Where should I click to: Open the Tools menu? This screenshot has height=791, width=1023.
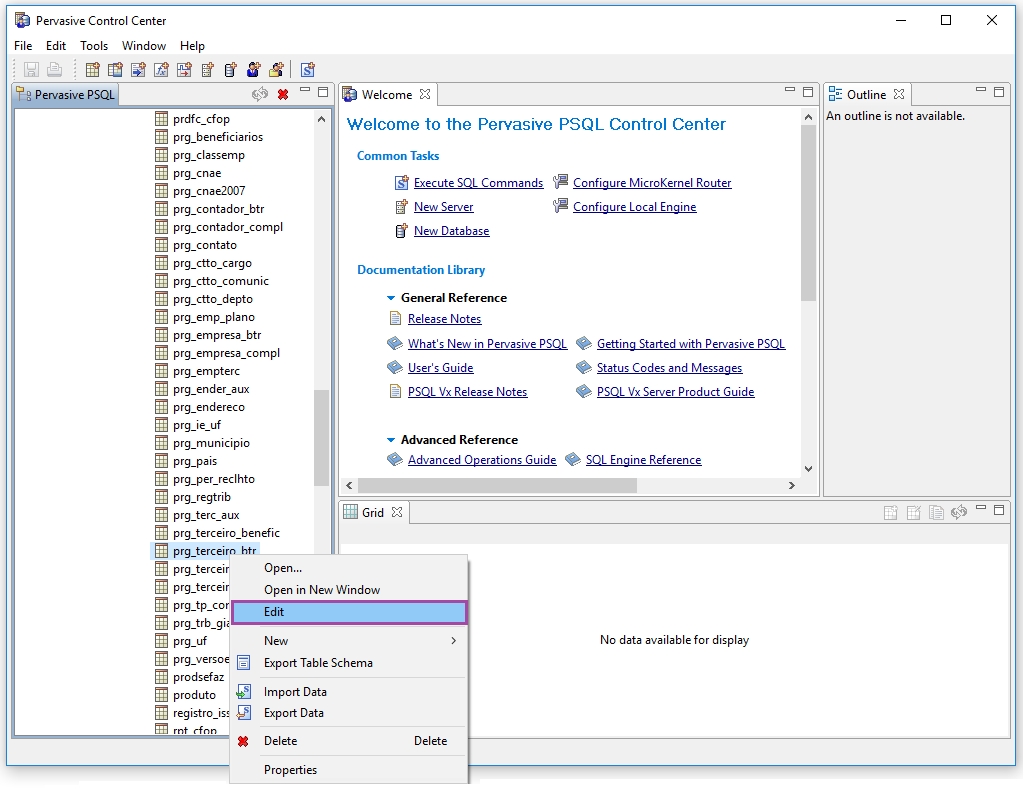point(94,46)
